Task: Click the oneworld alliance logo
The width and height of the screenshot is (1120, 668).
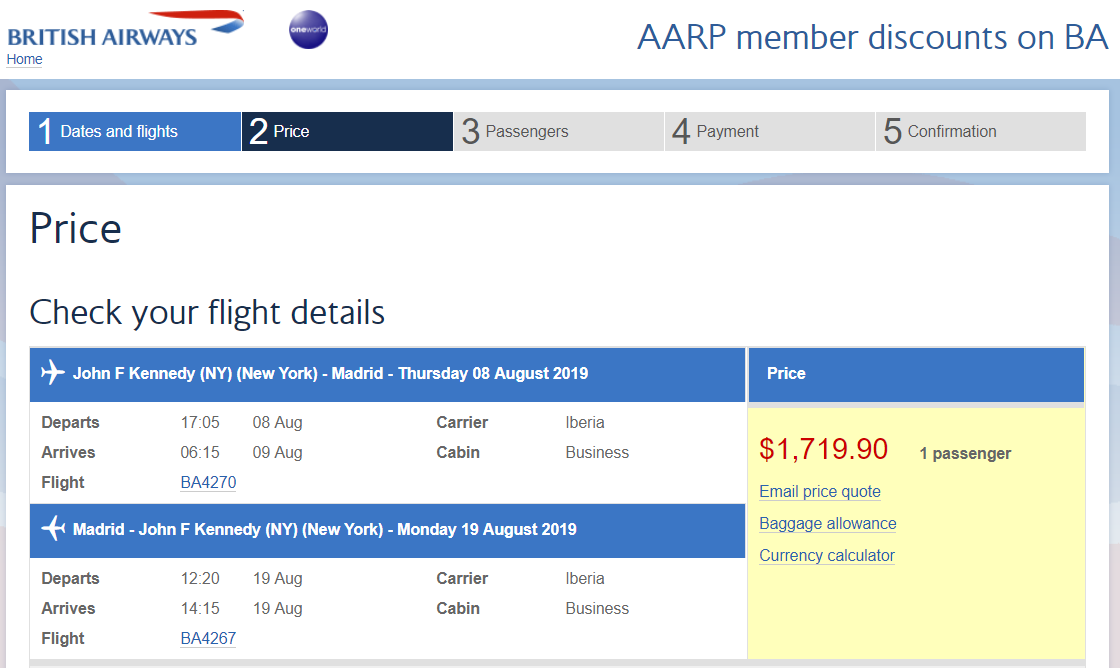Action: point(307,30)
